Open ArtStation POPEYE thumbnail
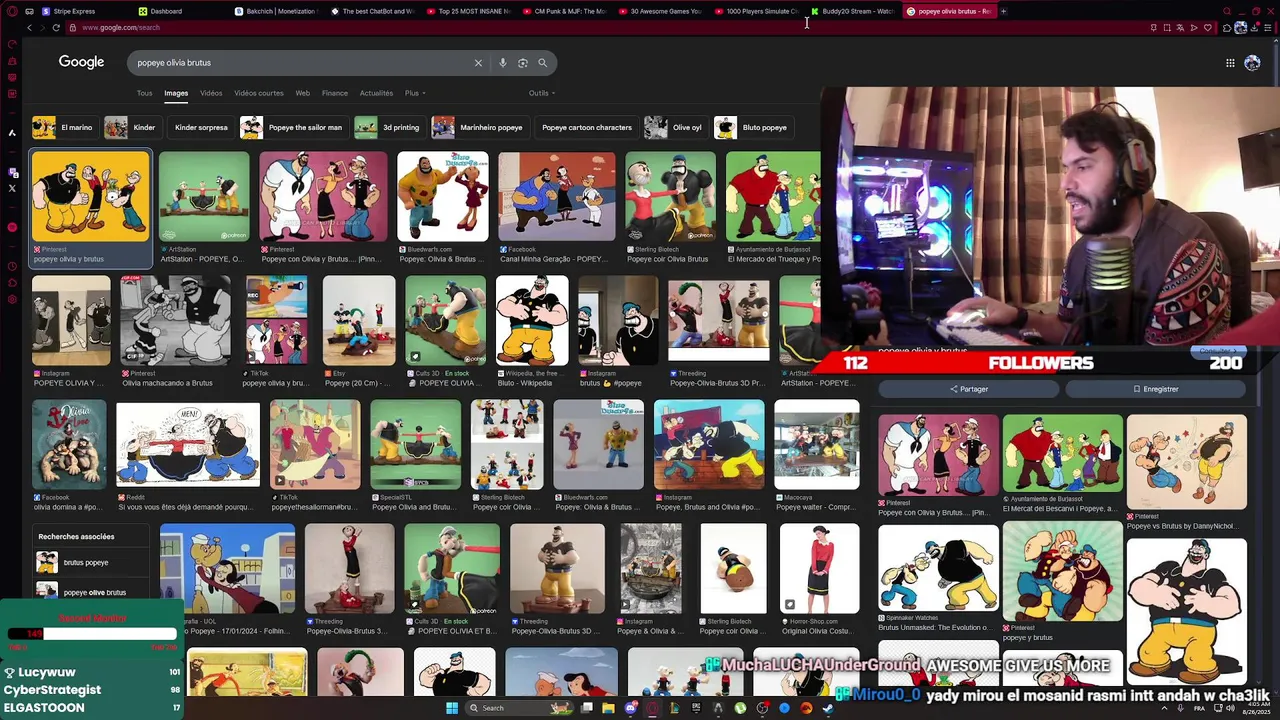1280x720 pixels. click(204, 197)
